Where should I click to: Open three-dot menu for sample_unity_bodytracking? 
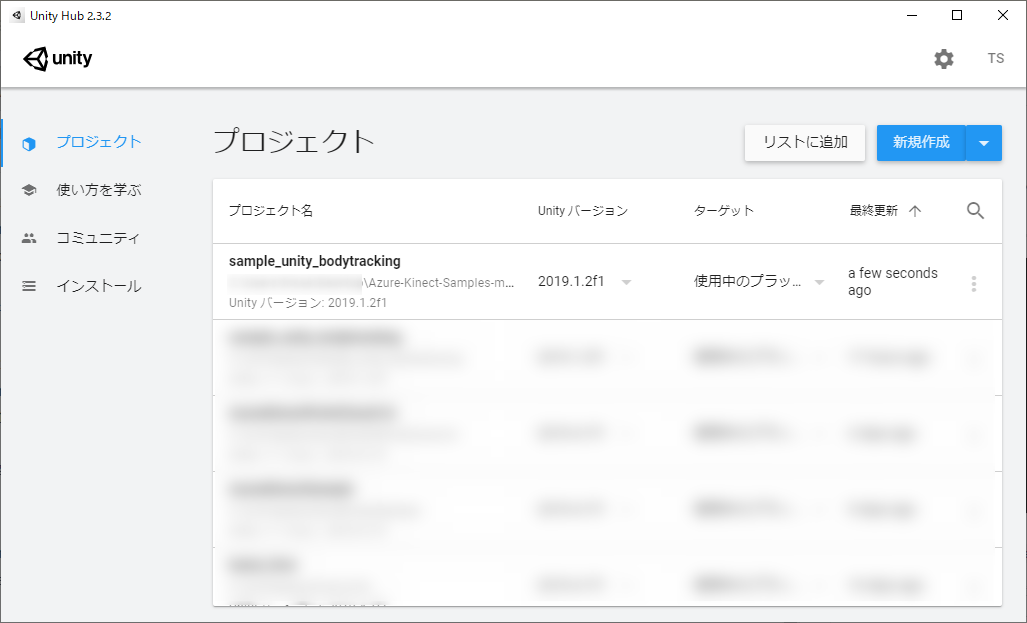point(974,284)
